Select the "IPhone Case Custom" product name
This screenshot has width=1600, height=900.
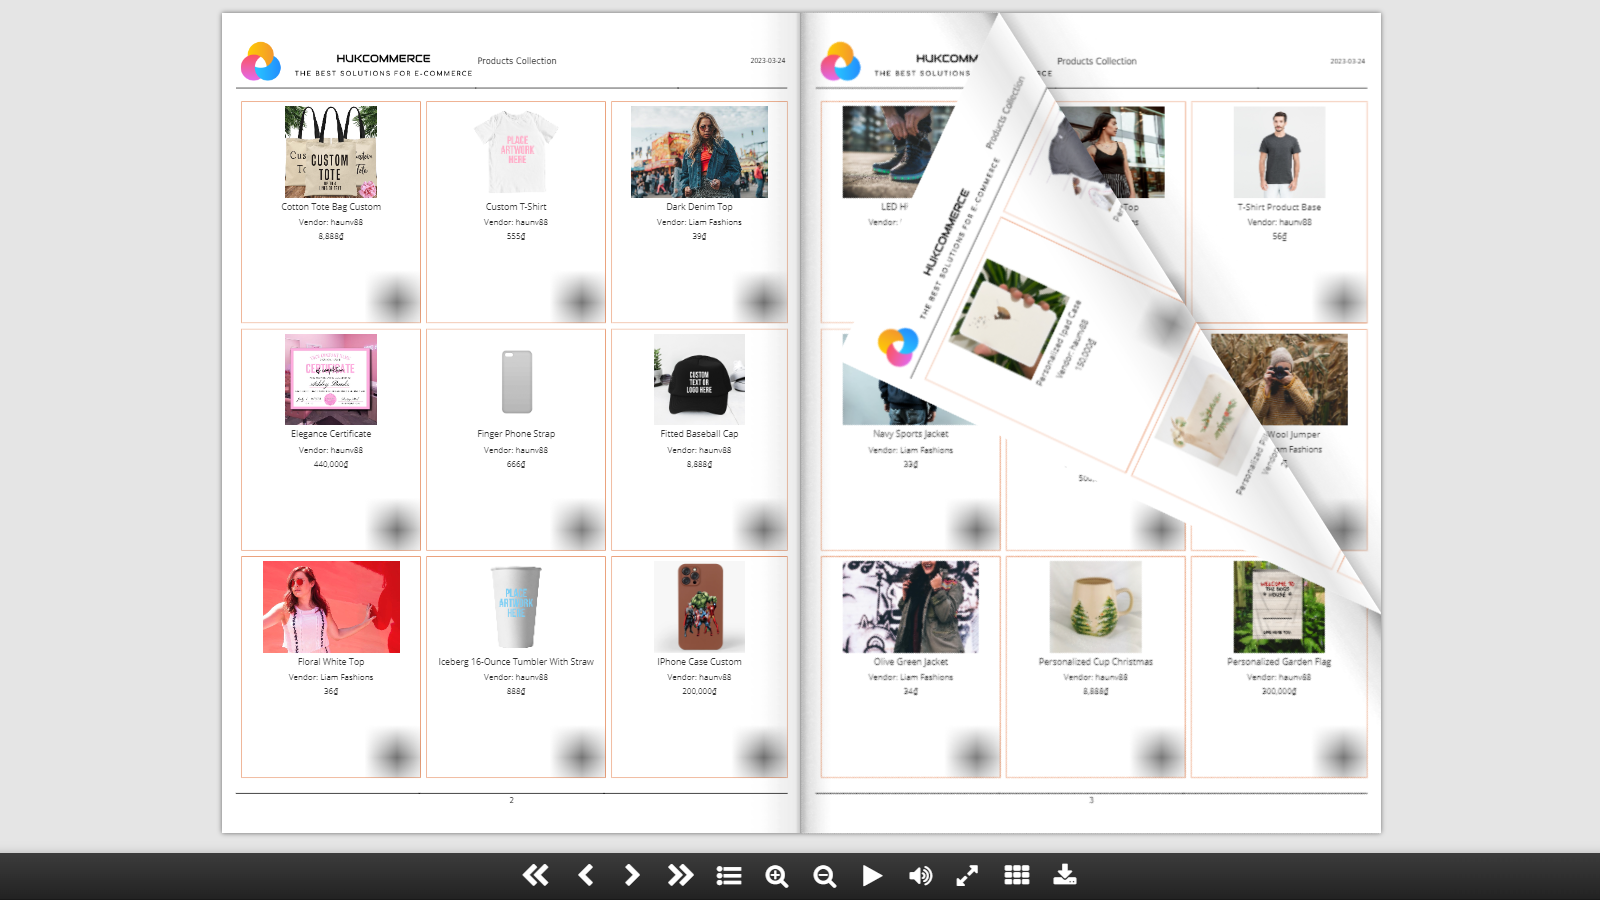point(699,662)
